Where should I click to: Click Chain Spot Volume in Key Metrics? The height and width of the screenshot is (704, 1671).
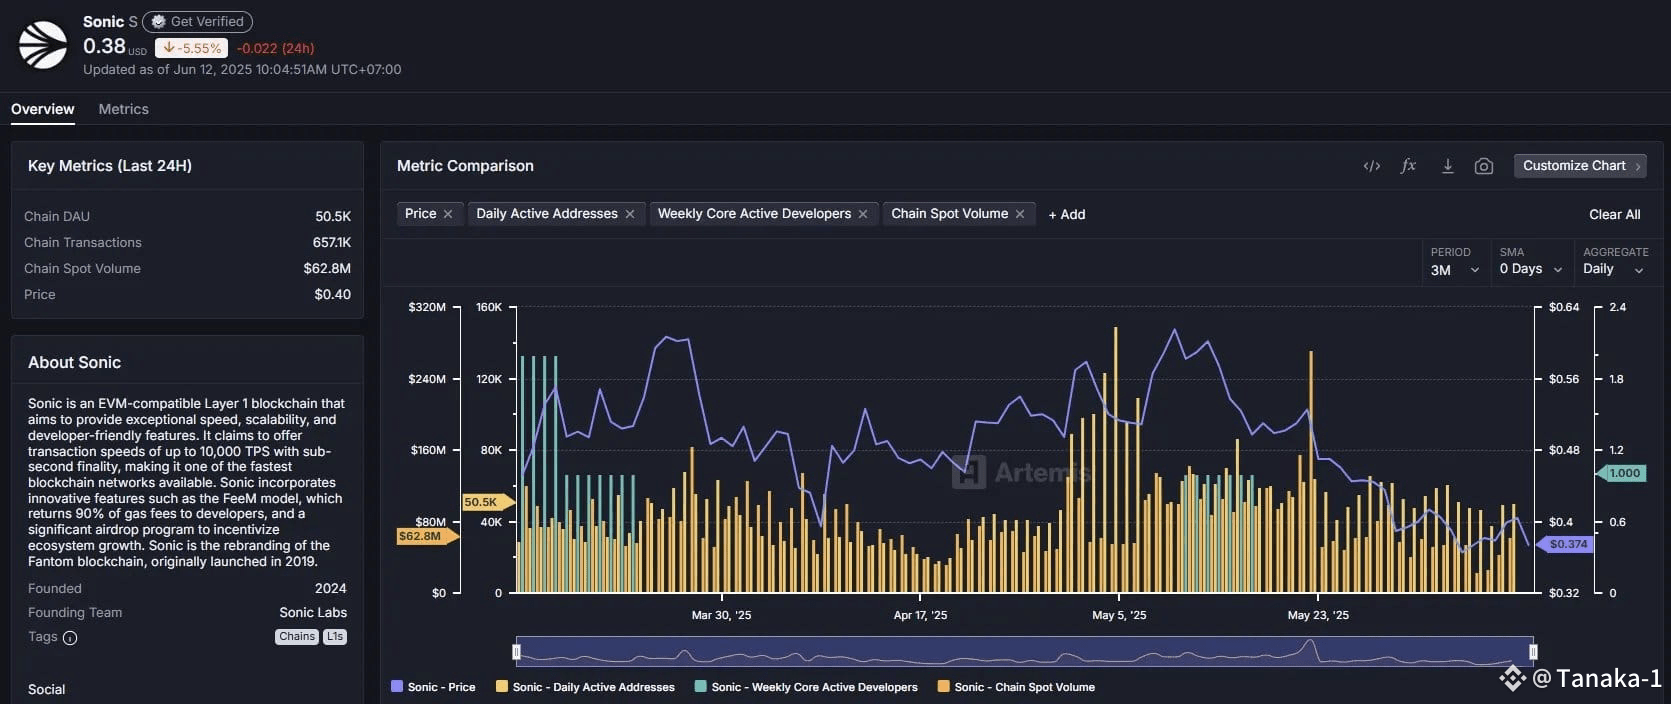[x=82, y=268]
